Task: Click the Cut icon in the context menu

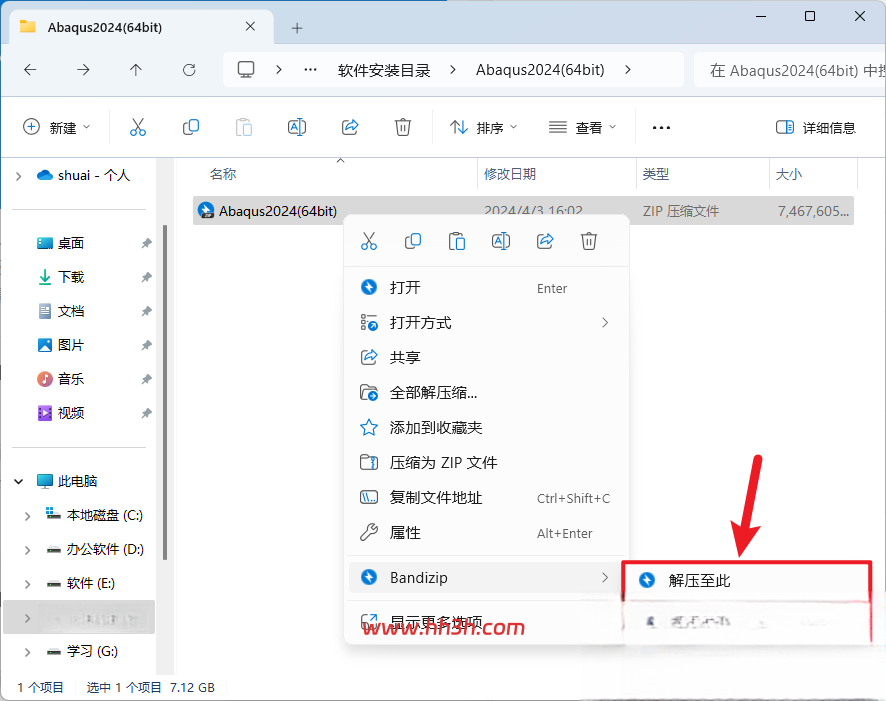Action: (x=369, y=241)
